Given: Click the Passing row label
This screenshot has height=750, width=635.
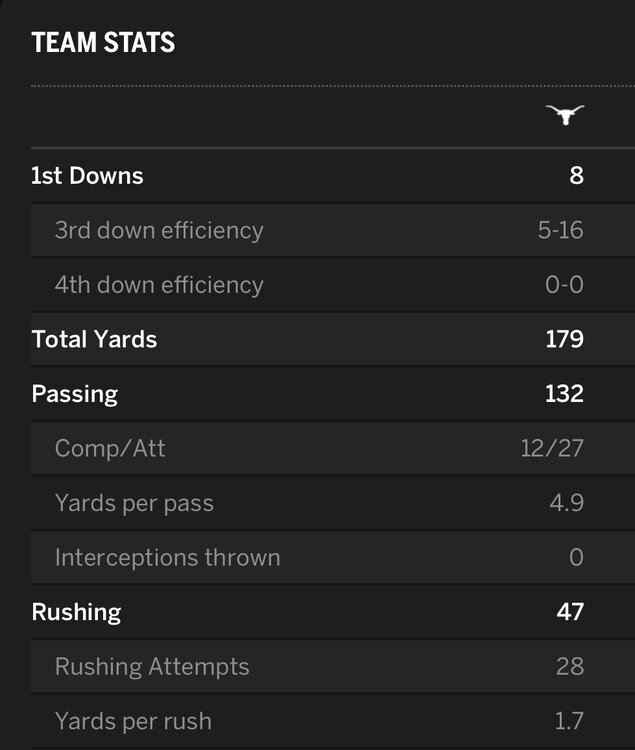Looking at the screenshot, I should [x=75, y=394].
